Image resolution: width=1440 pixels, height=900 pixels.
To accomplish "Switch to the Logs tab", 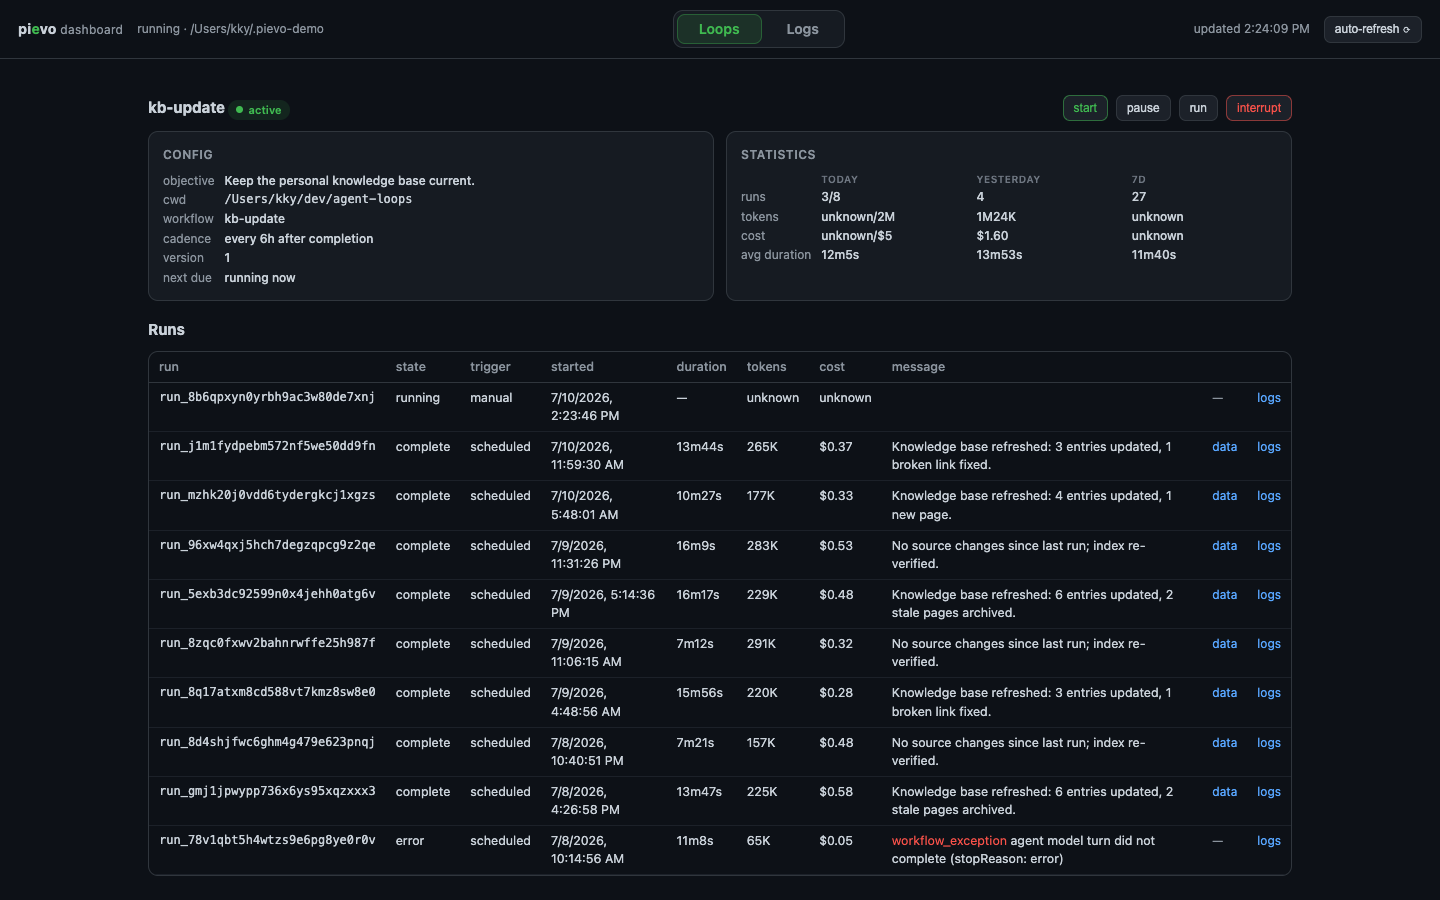I will click(802, 29).
